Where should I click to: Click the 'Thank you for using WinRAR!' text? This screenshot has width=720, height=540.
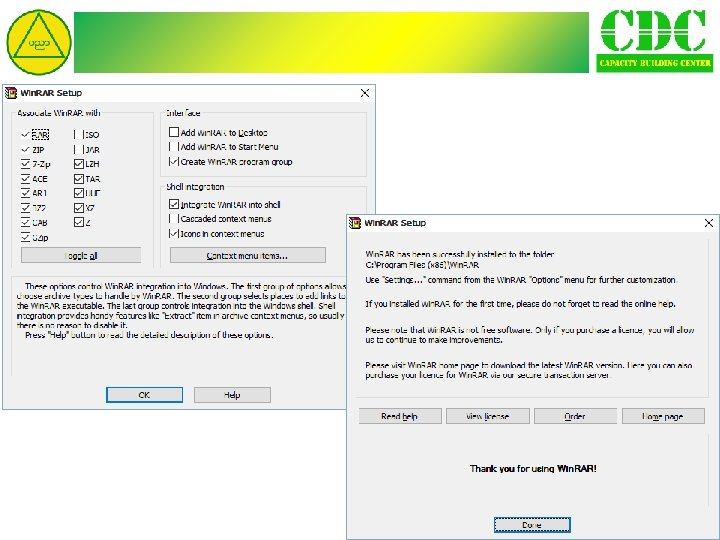[x=533, y=468]
